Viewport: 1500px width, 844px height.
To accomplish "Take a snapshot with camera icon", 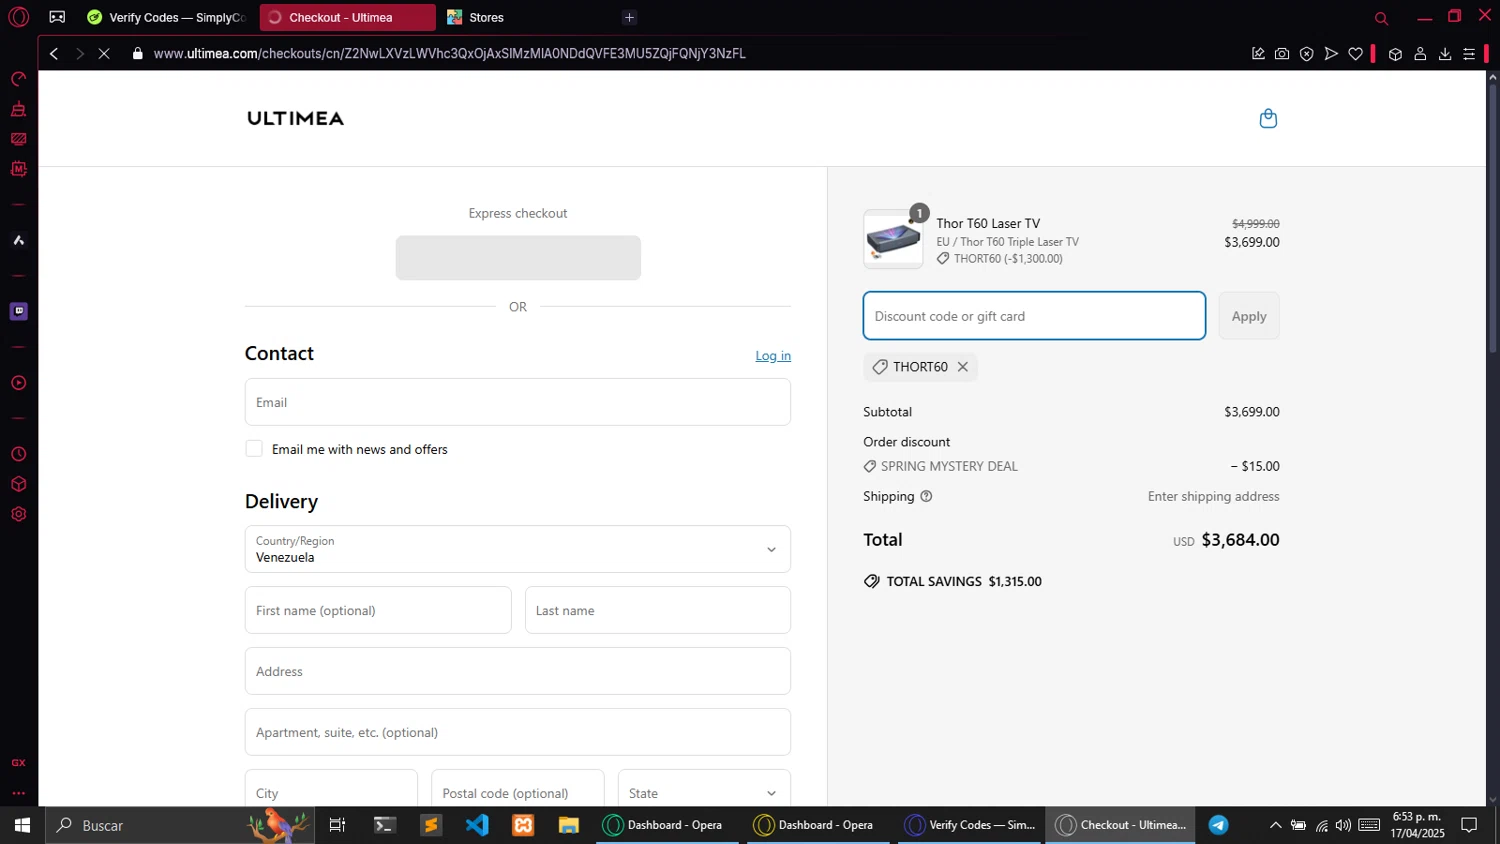I will click(1282, 54).
